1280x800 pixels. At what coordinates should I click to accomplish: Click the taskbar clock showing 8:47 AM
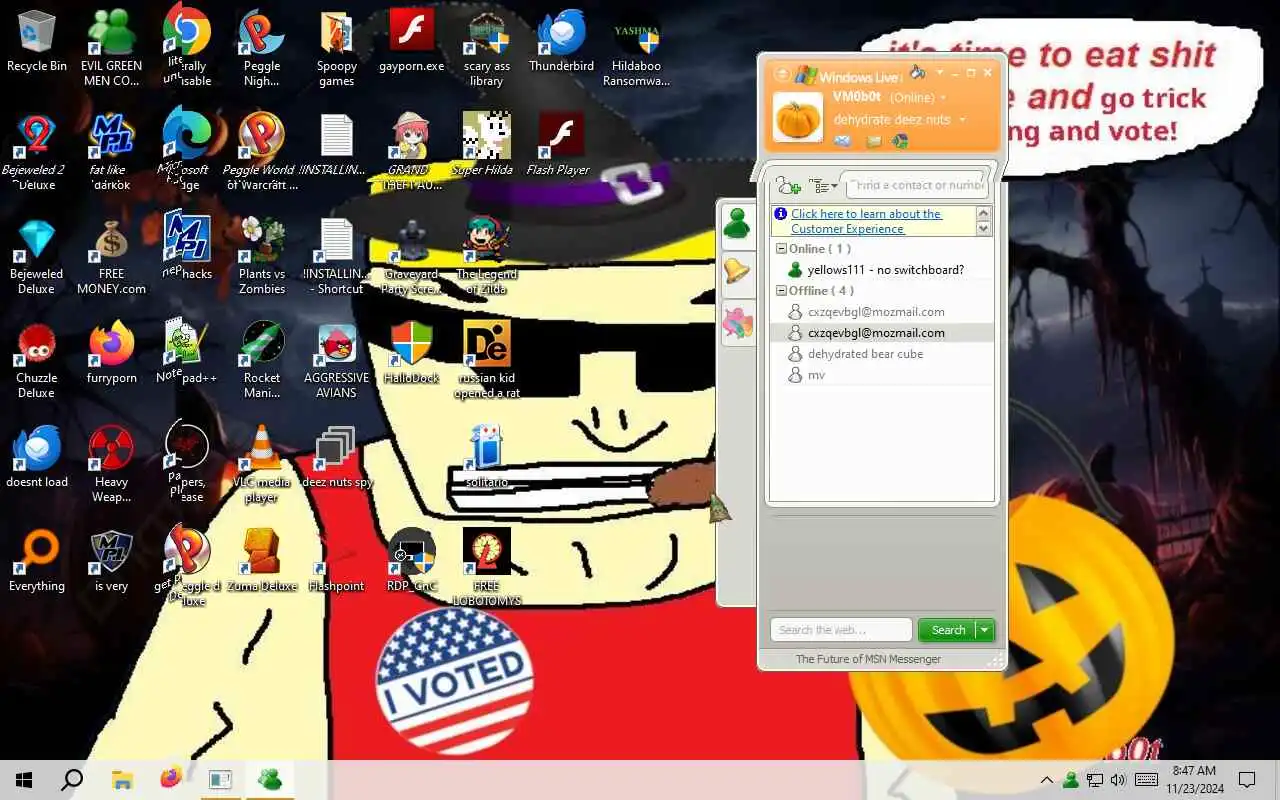tap(1194, 779)
